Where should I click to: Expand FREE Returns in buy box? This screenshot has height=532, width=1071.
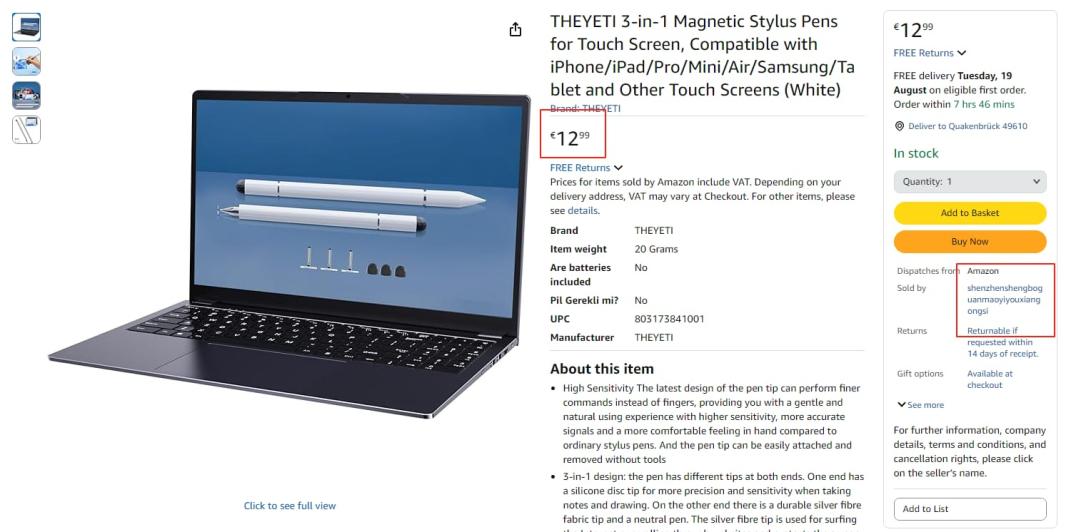click(x=930, y=53)
